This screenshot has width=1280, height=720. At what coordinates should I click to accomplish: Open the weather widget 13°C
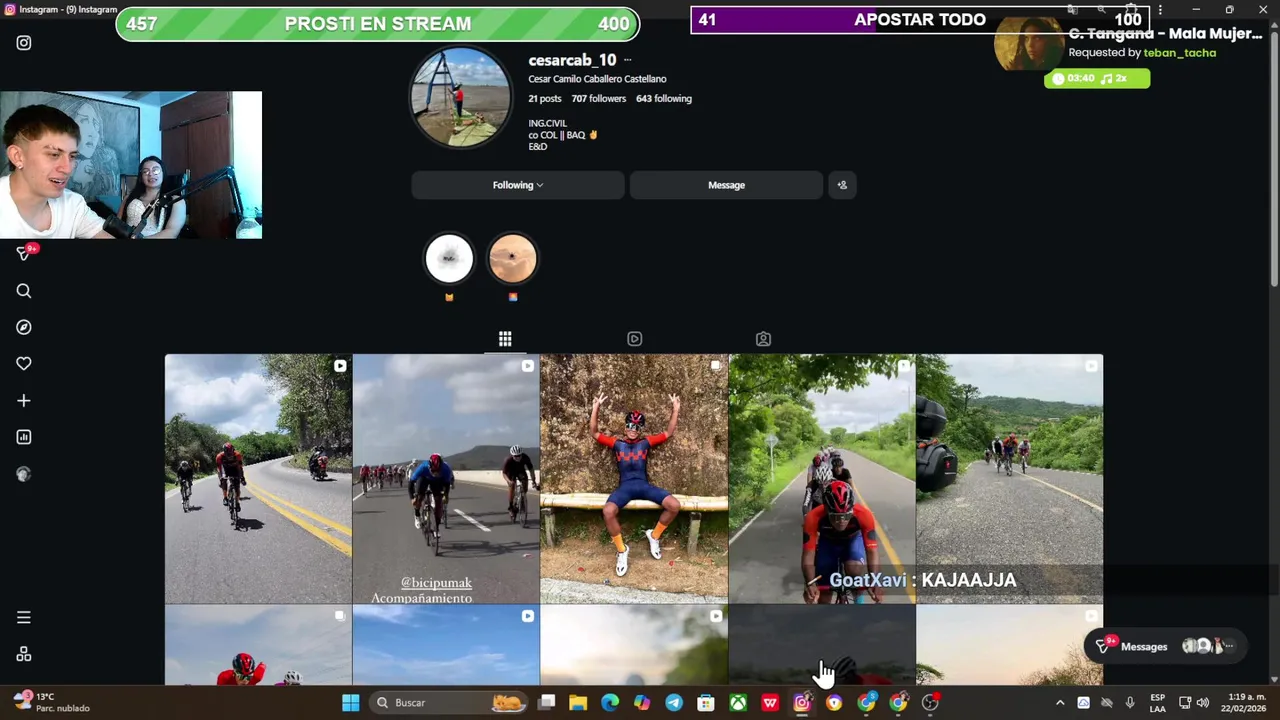(52, 702)
